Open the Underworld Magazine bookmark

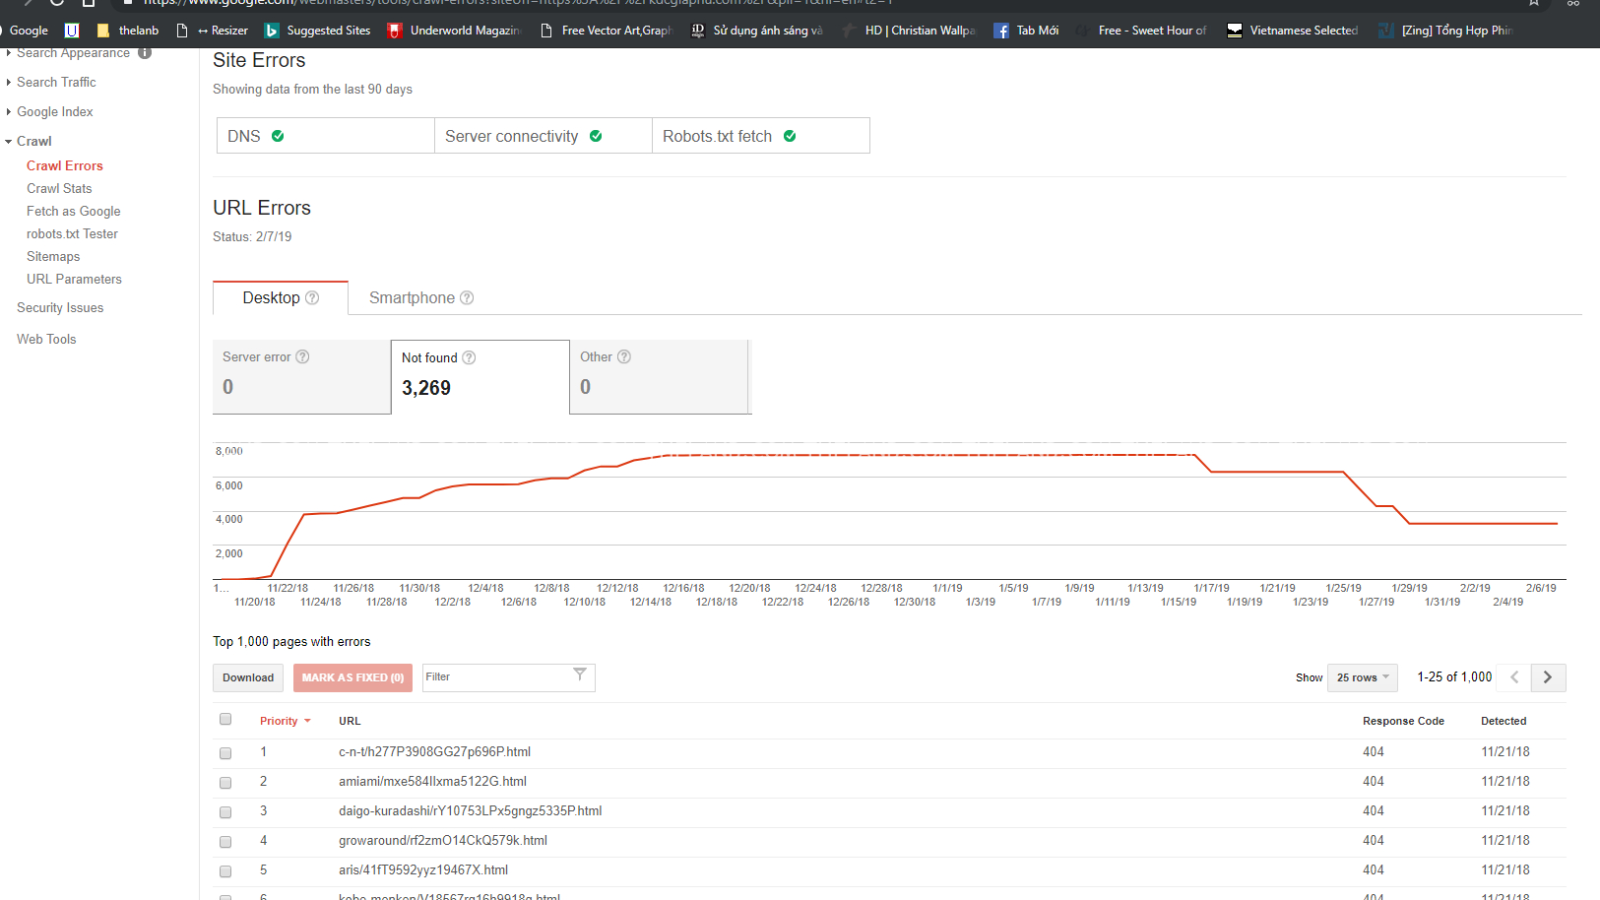455,30
